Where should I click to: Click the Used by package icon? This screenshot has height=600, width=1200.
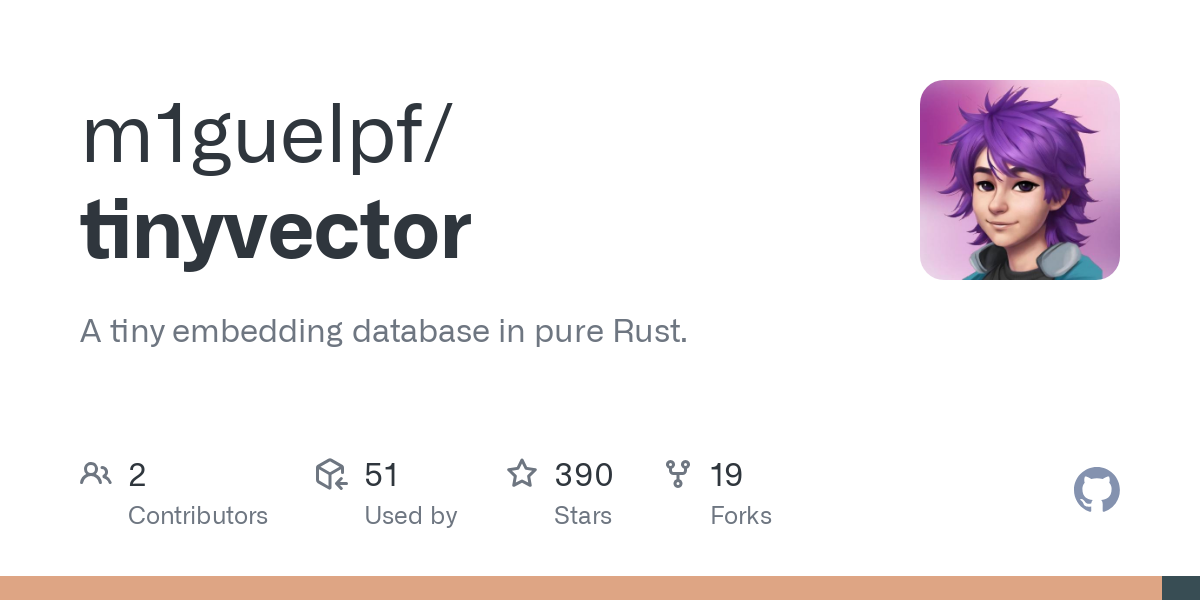tap(331, 474)
